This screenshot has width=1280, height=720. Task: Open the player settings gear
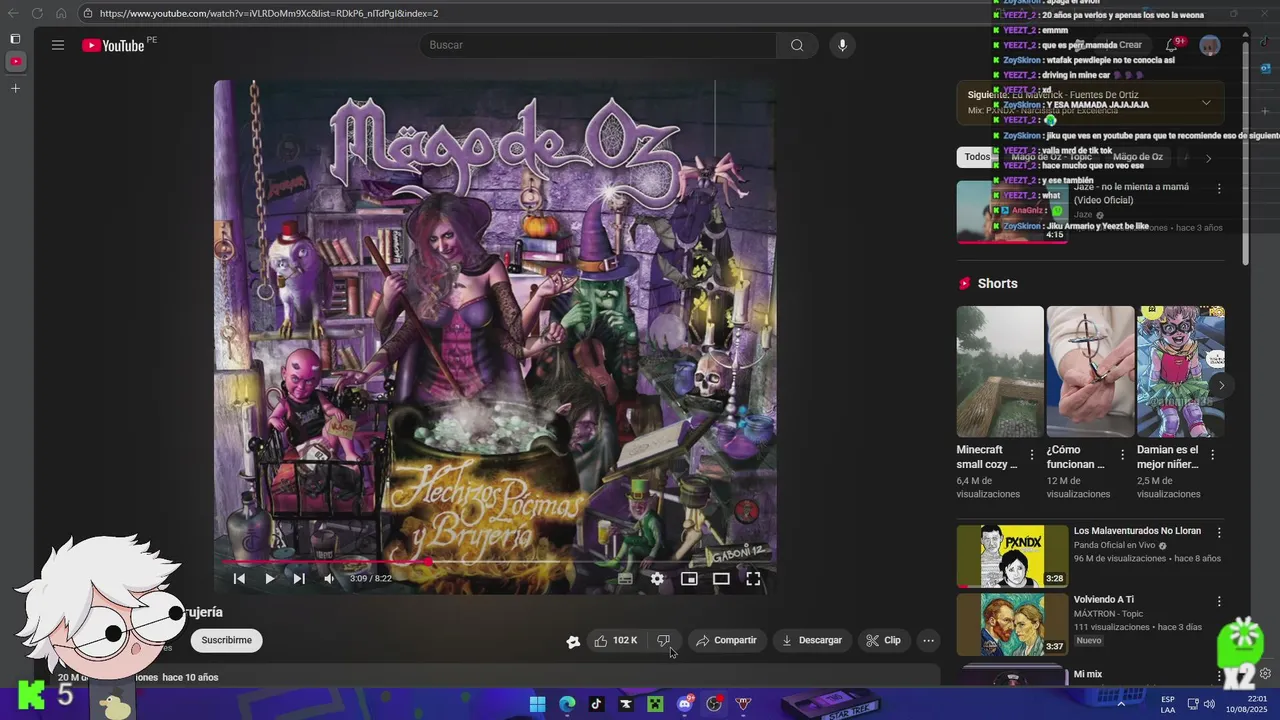point(657,578)
